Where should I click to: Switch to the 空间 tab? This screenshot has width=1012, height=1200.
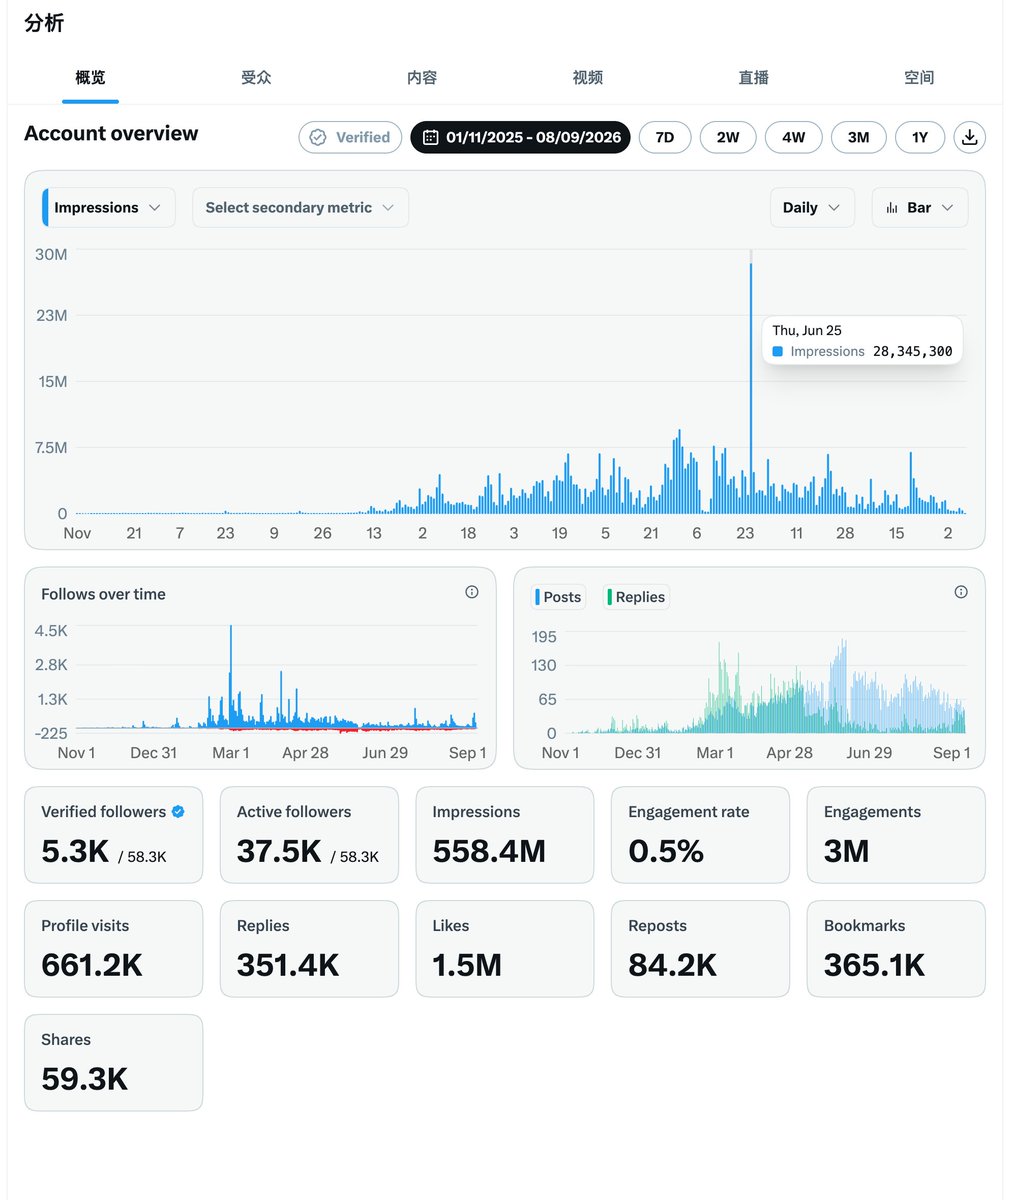pyautogui.click(x=919, y=77)
